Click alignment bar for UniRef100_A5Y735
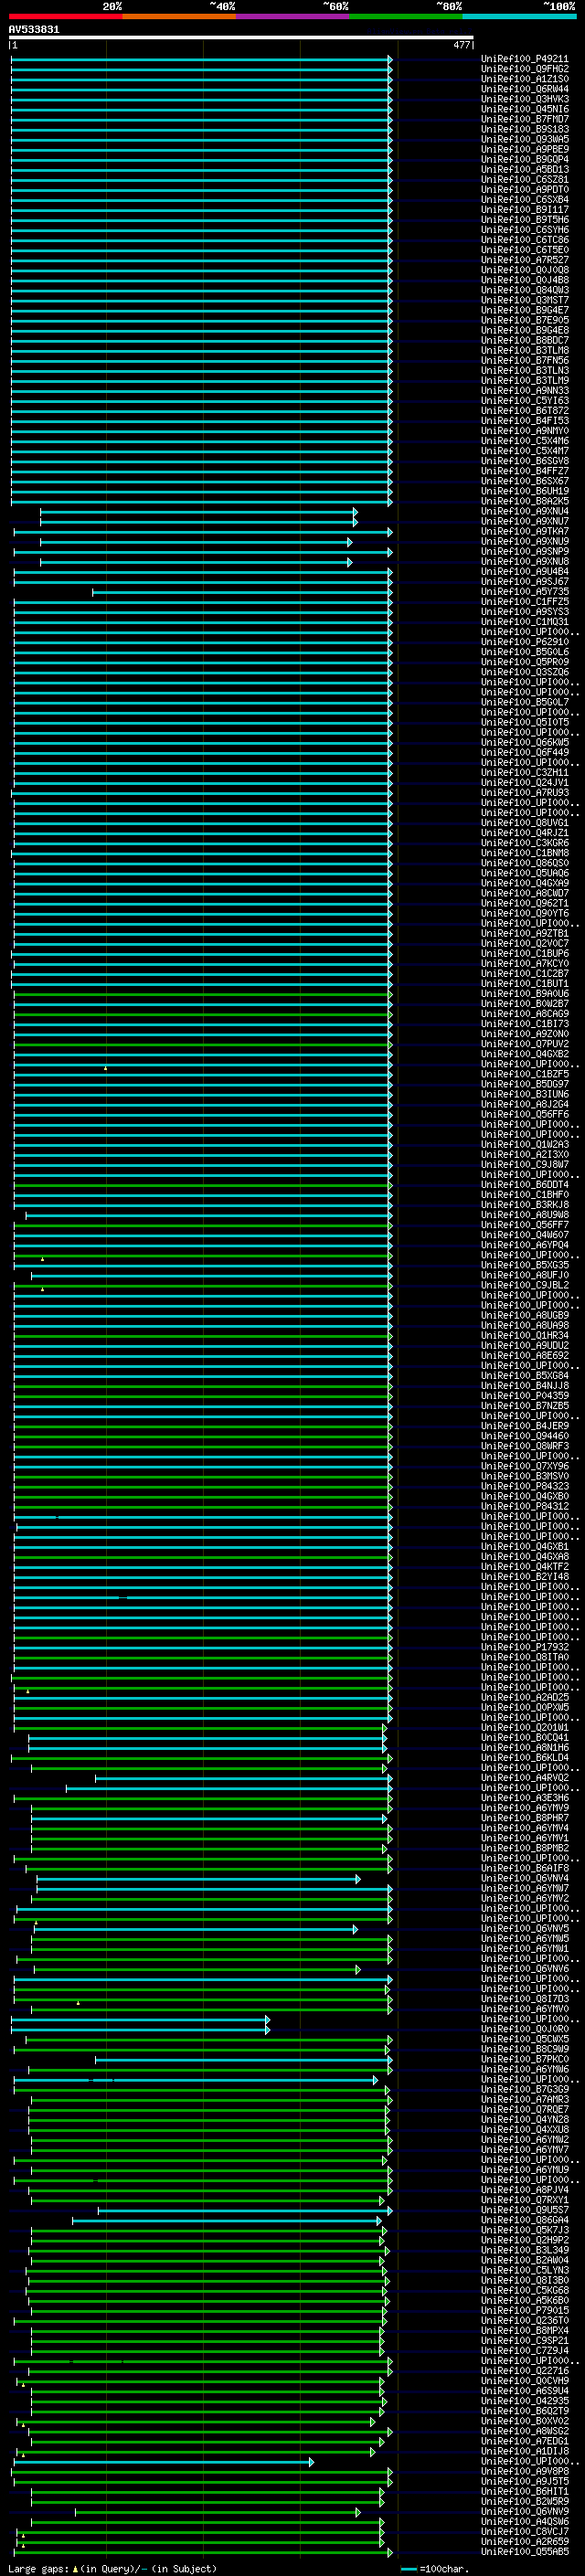 point(240,593)
